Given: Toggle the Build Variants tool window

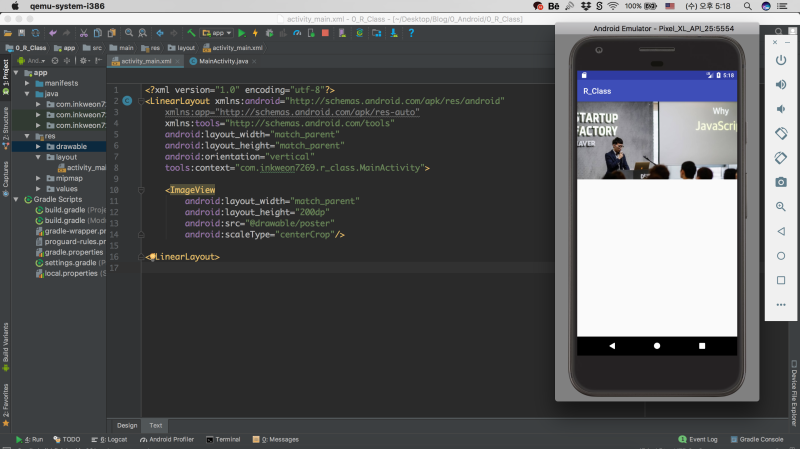Looking at the screenshot, I should 6,347.
